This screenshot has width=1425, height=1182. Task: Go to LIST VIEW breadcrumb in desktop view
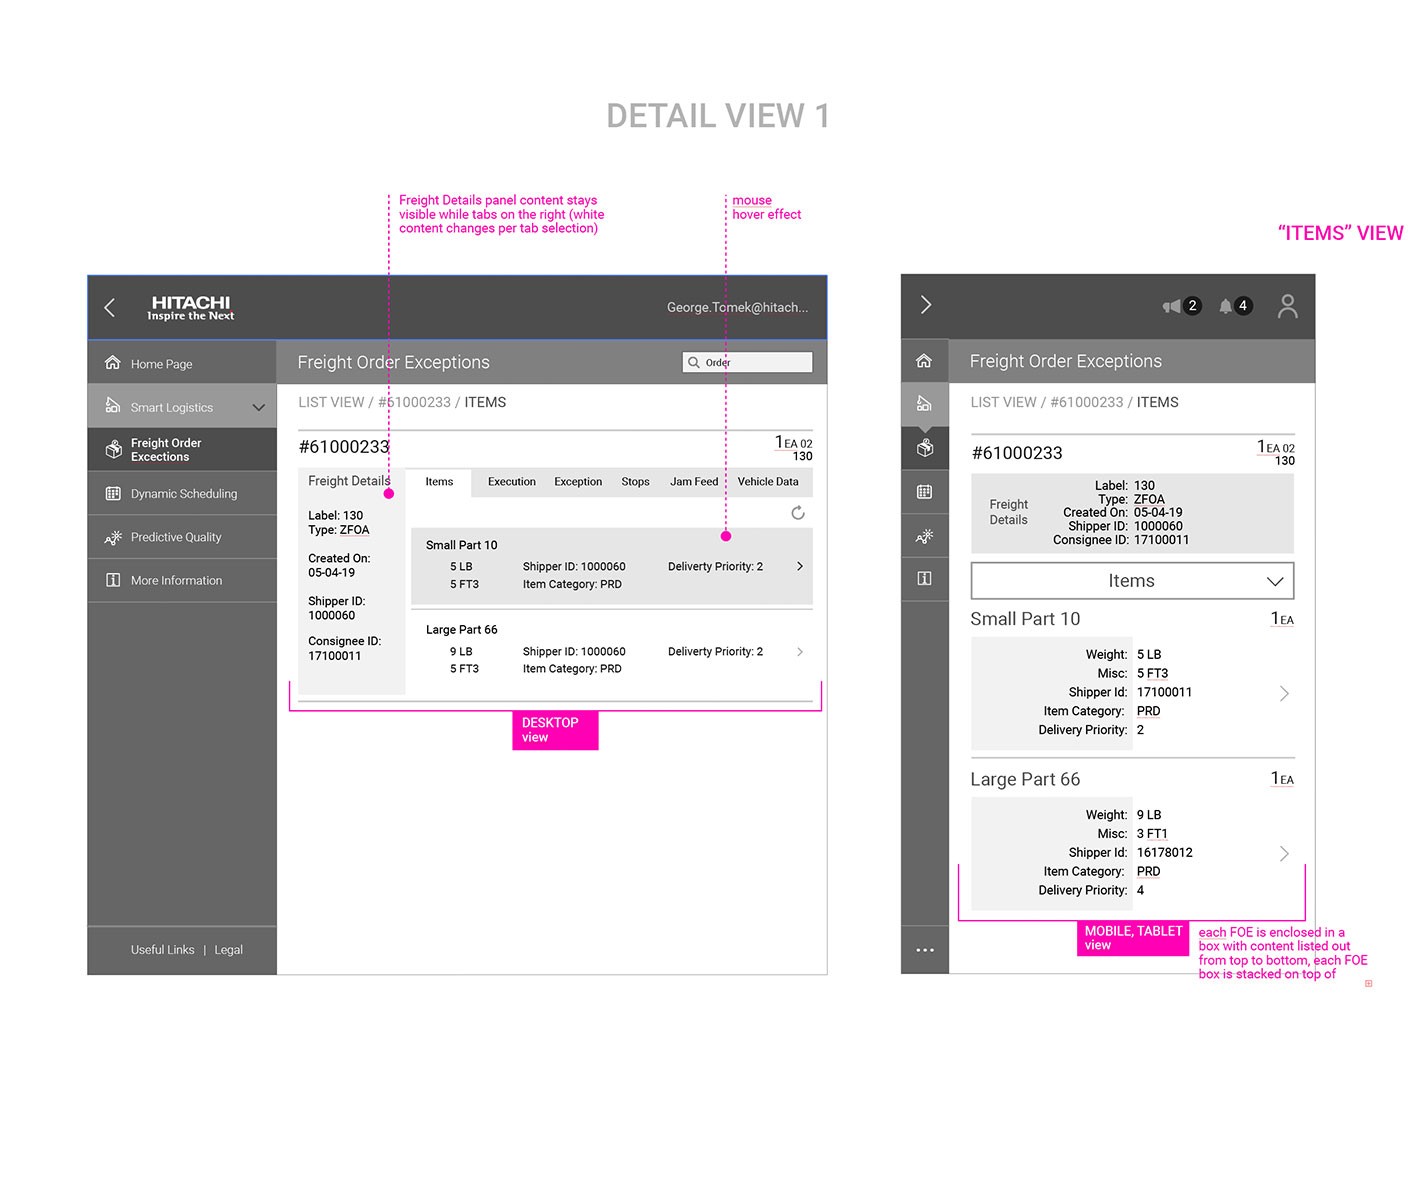[x=331, y=402]
